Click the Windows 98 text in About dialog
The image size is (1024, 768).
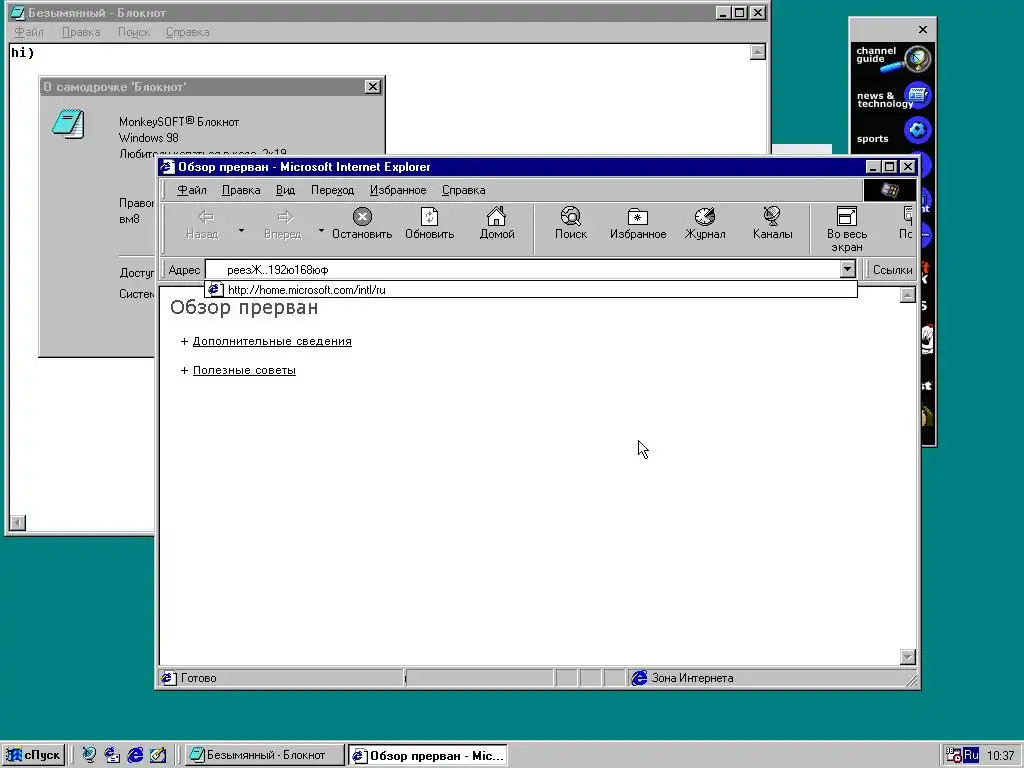pyautogui.click(x=148, y=138)
